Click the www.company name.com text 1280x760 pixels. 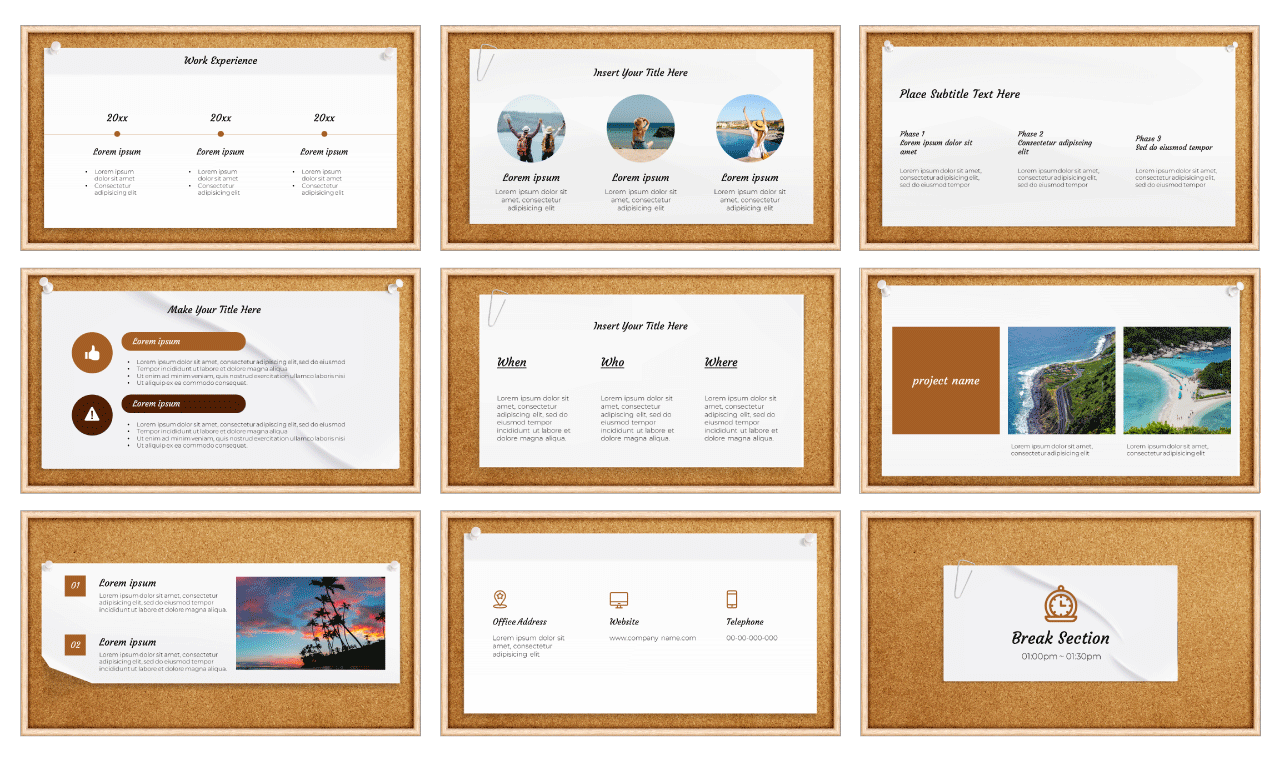[653, 638]
